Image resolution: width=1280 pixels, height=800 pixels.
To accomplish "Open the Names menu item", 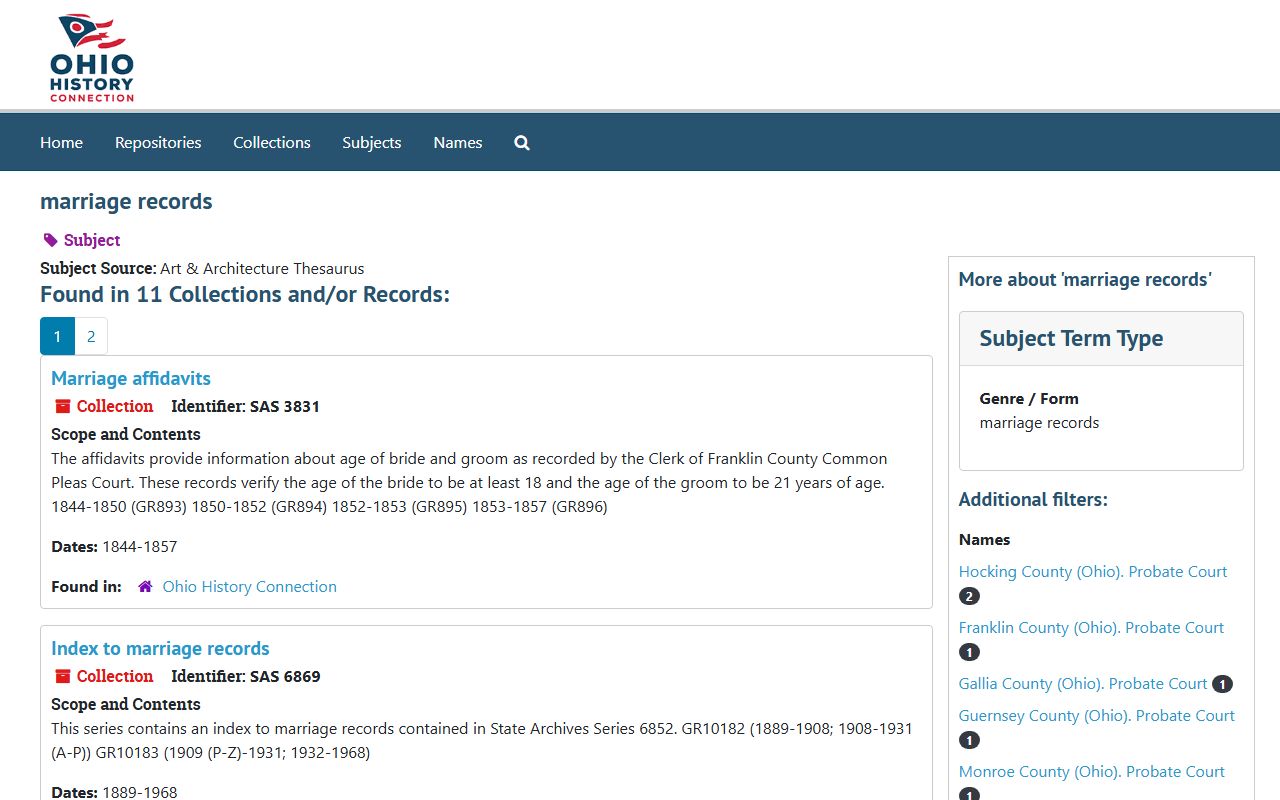I will tap(458, 143).
